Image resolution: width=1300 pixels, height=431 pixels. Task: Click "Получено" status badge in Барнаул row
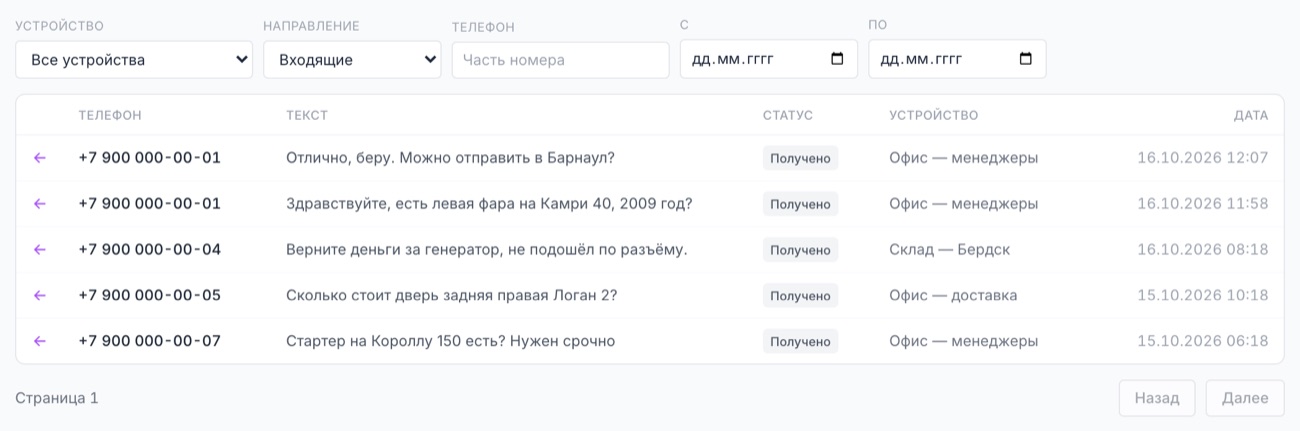800,158
